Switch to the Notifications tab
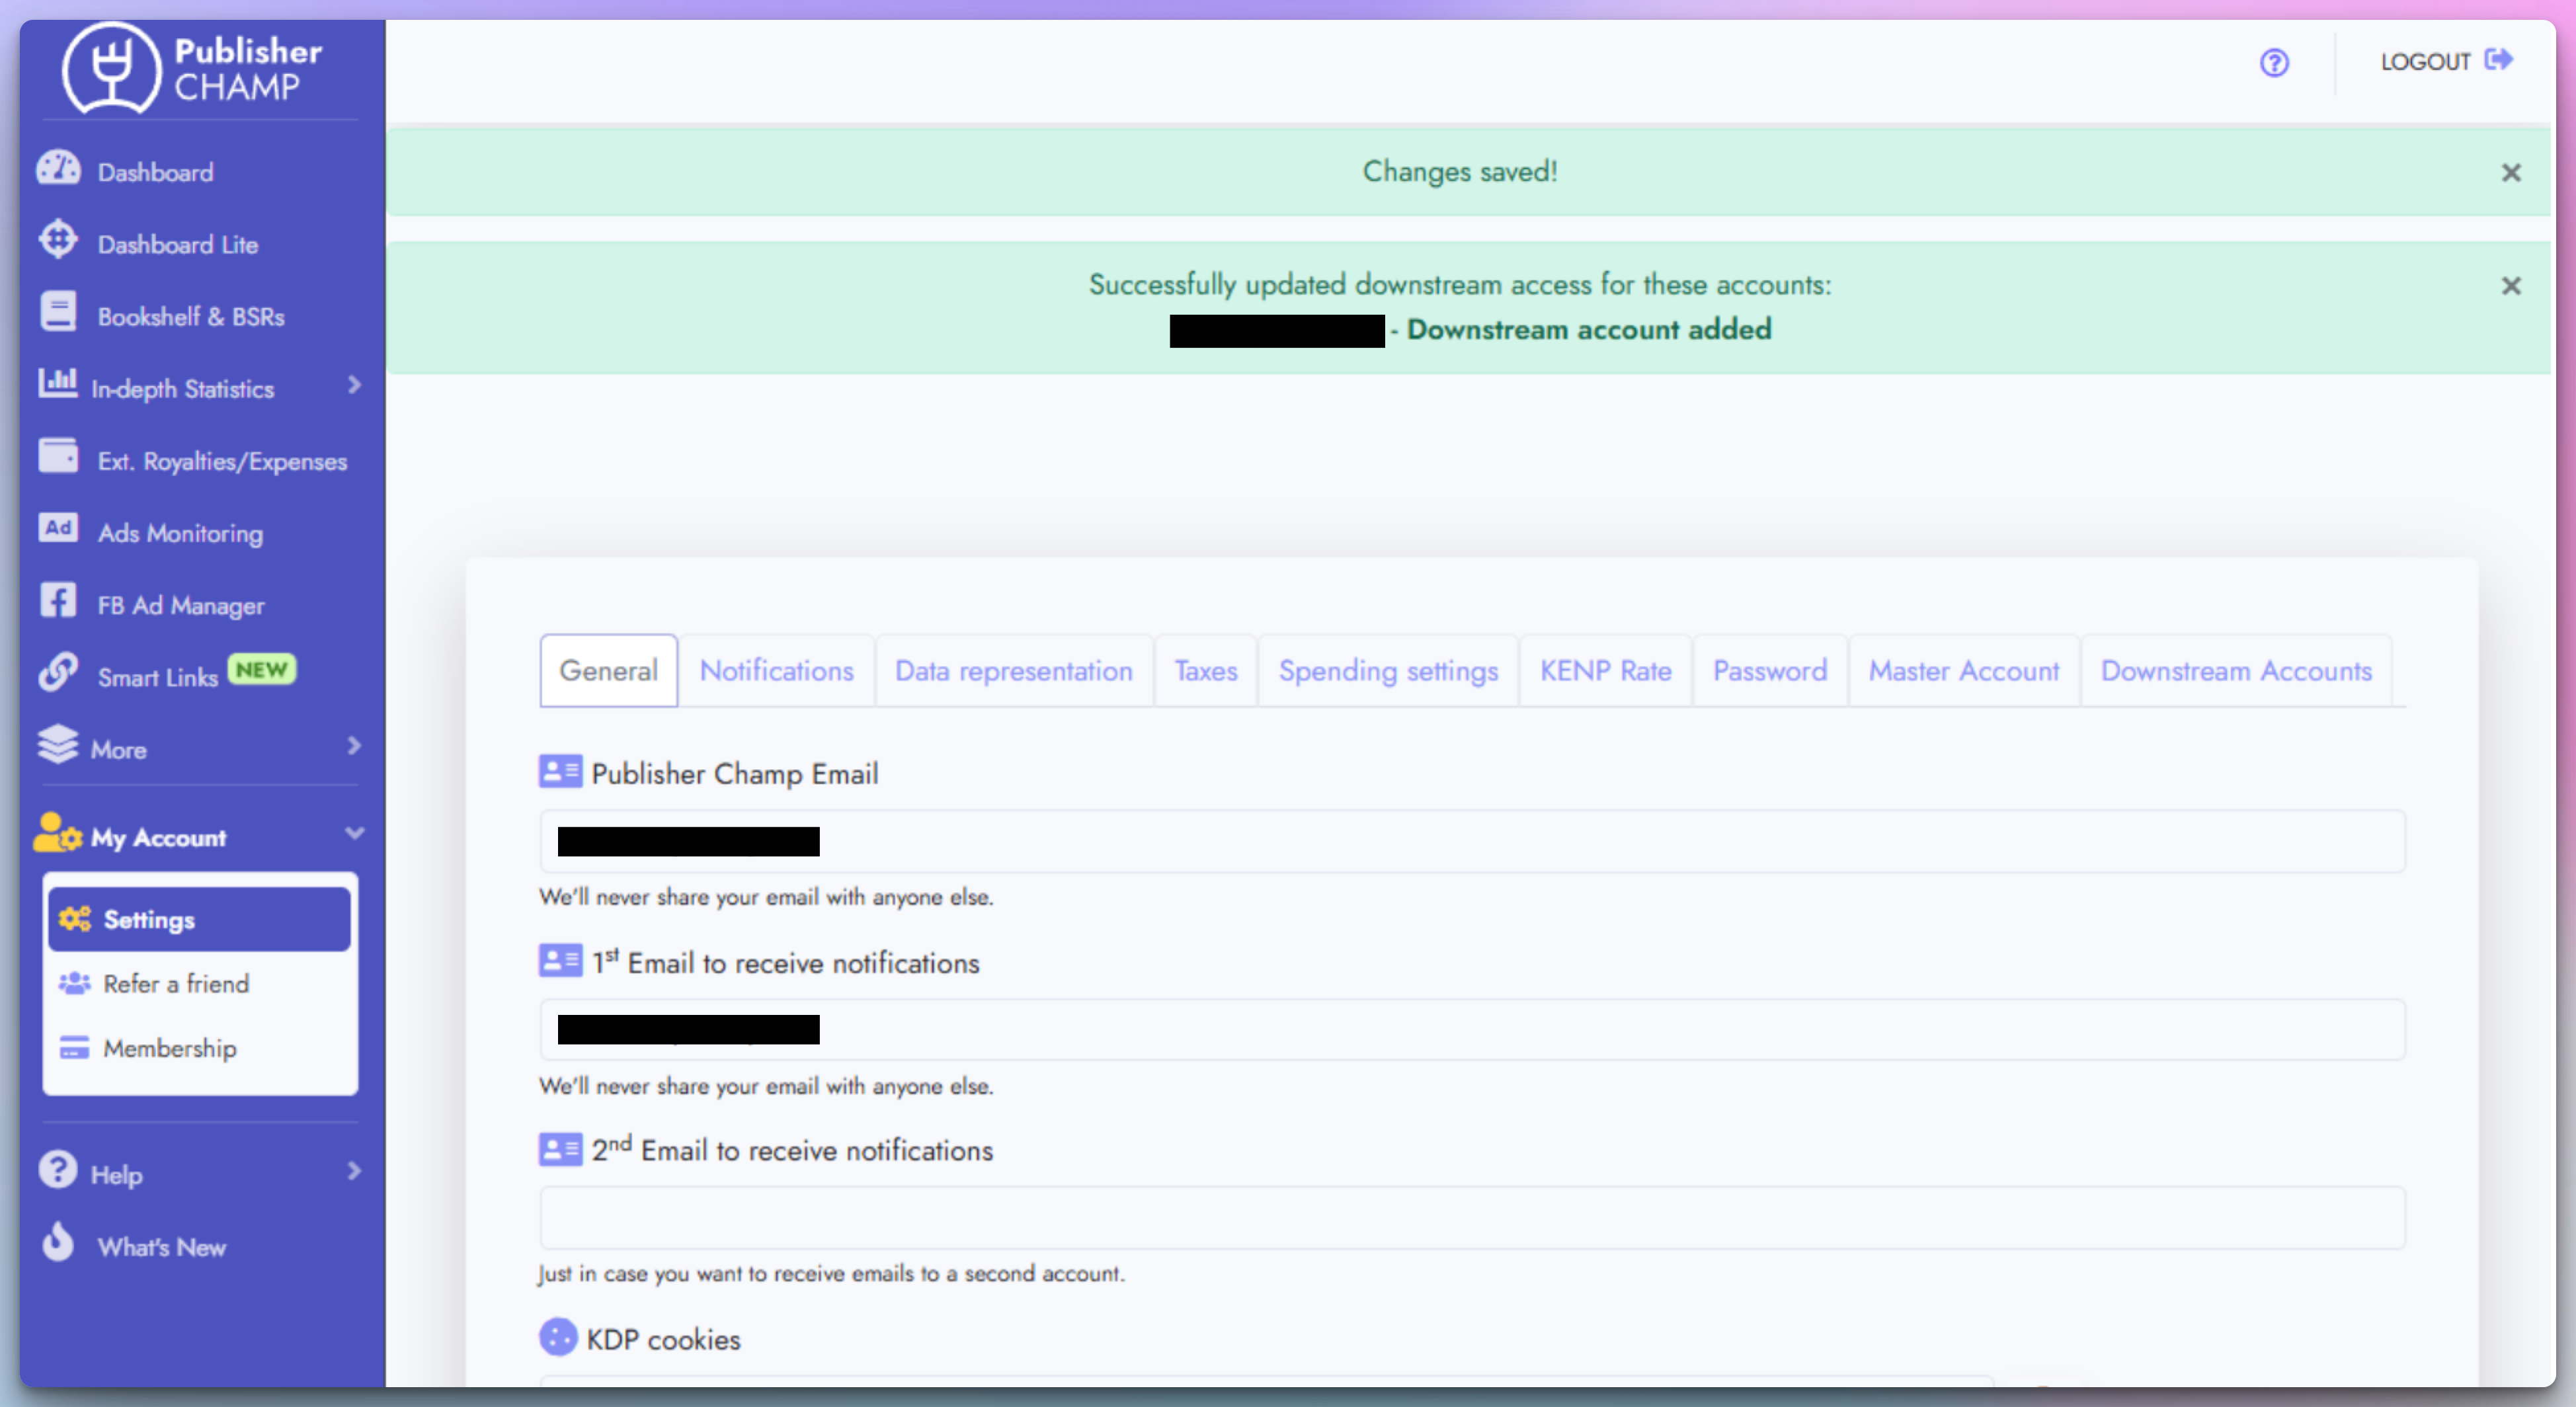 click(x=777, y=671)
